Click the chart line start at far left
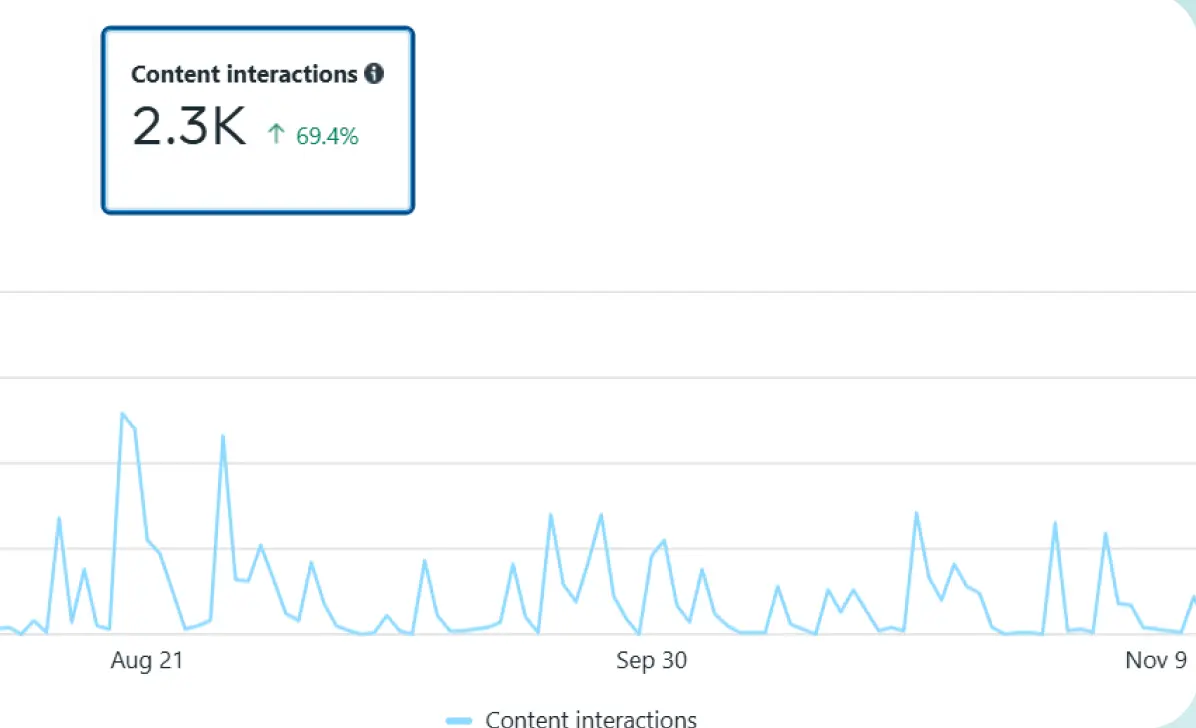Screen dimensions: 1196x728 point(5,628)
